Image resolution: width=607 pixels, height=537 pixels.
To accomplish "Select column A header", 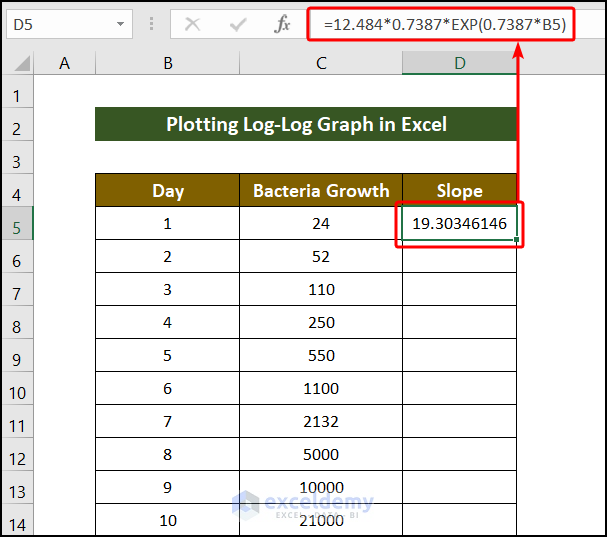I will [x=65, y=63].
